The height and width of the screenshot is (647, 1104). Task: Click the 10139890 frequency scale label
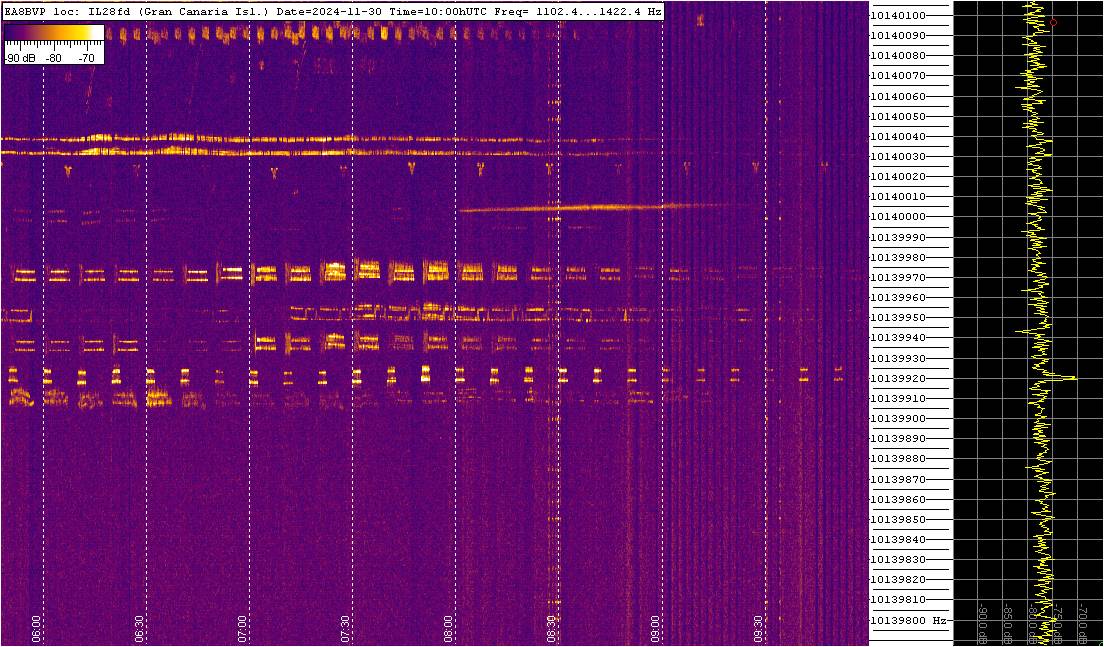point(898,439)
